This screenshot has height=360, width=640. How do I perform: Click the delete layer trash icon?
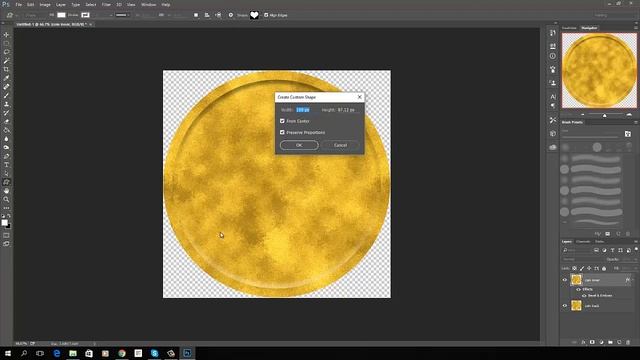coord(628,342)
